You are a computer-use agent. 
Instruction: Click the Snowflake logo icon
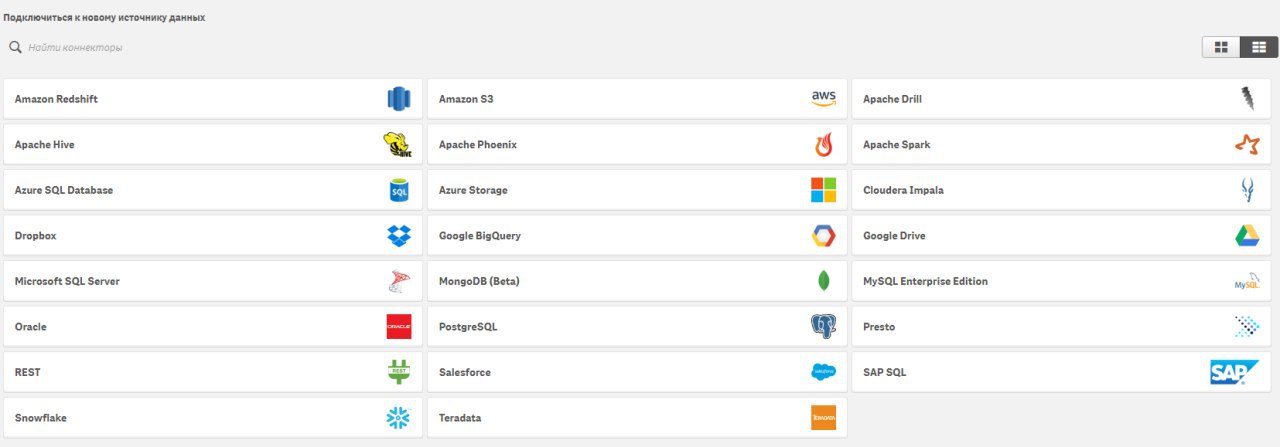click(x=399, y=418)
